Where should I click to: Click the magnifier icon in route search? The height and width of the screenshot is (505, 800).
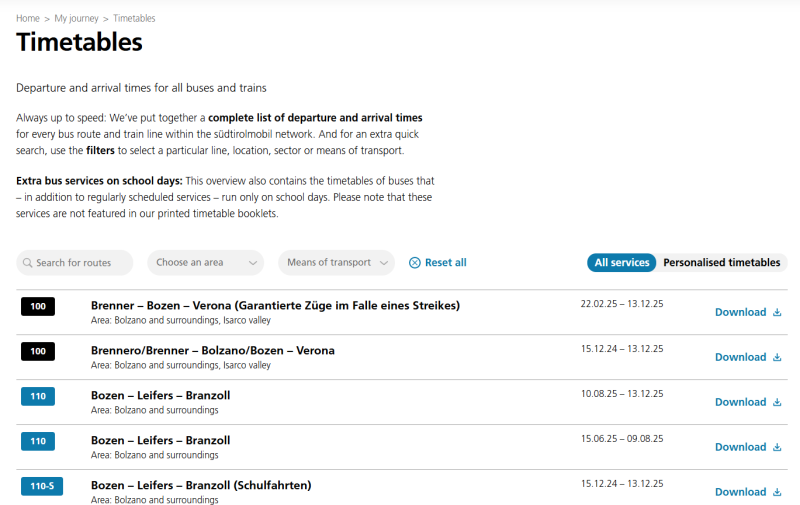27,263
